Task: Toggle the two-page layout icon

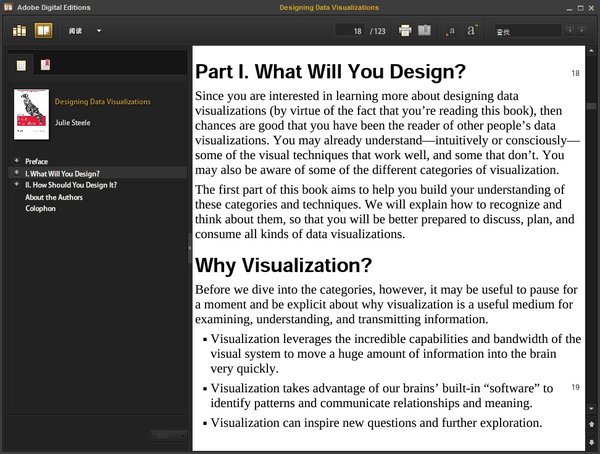Action: coord(424,31)
